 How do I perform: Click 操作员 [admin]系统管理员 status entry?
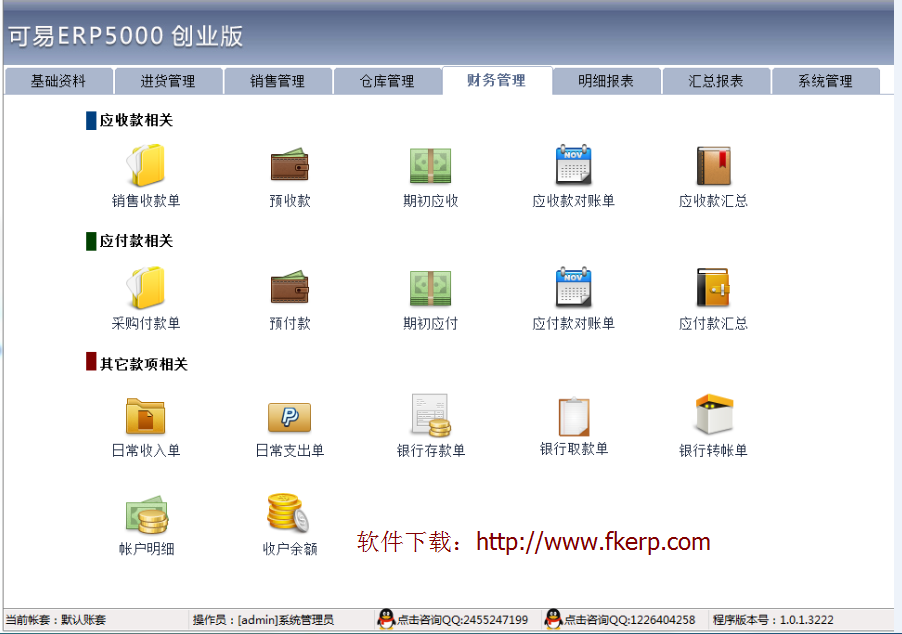pyautogui.click(x=263, y=620)
